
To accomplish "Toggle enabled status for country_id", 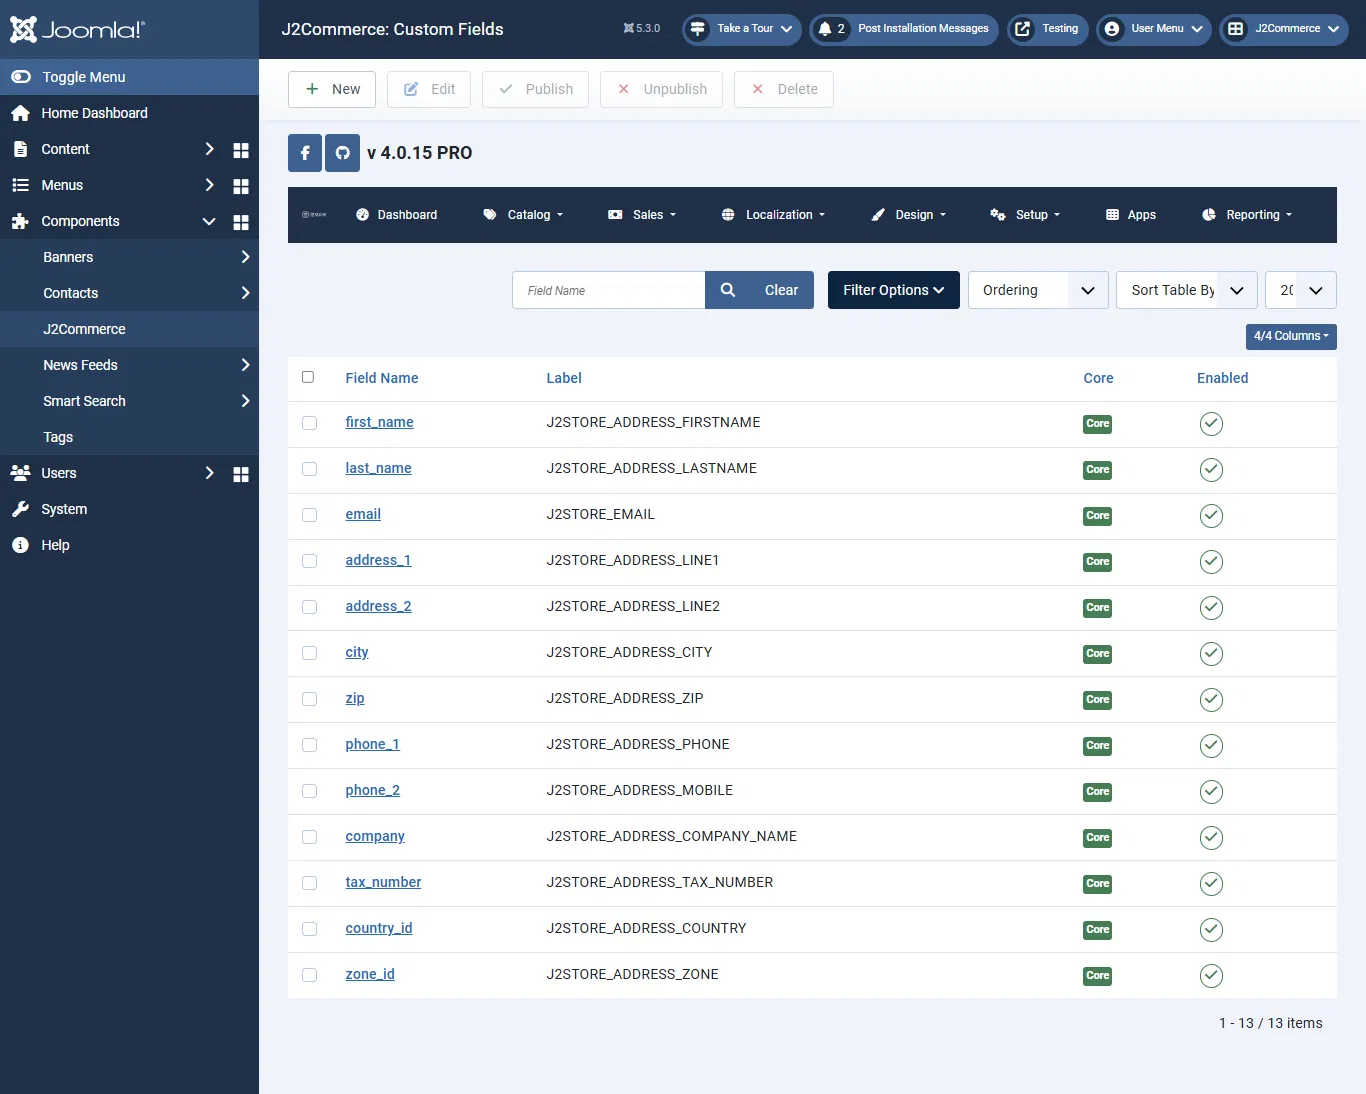I will (1211, 930).
